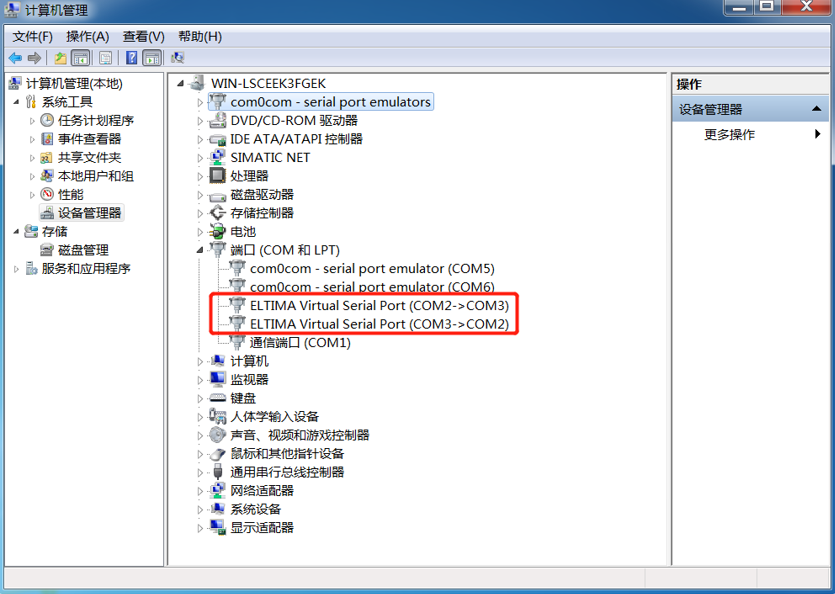
Task: Collapse the 端口 (COM 和 LPT) node
Action: (x=200, y=250)
